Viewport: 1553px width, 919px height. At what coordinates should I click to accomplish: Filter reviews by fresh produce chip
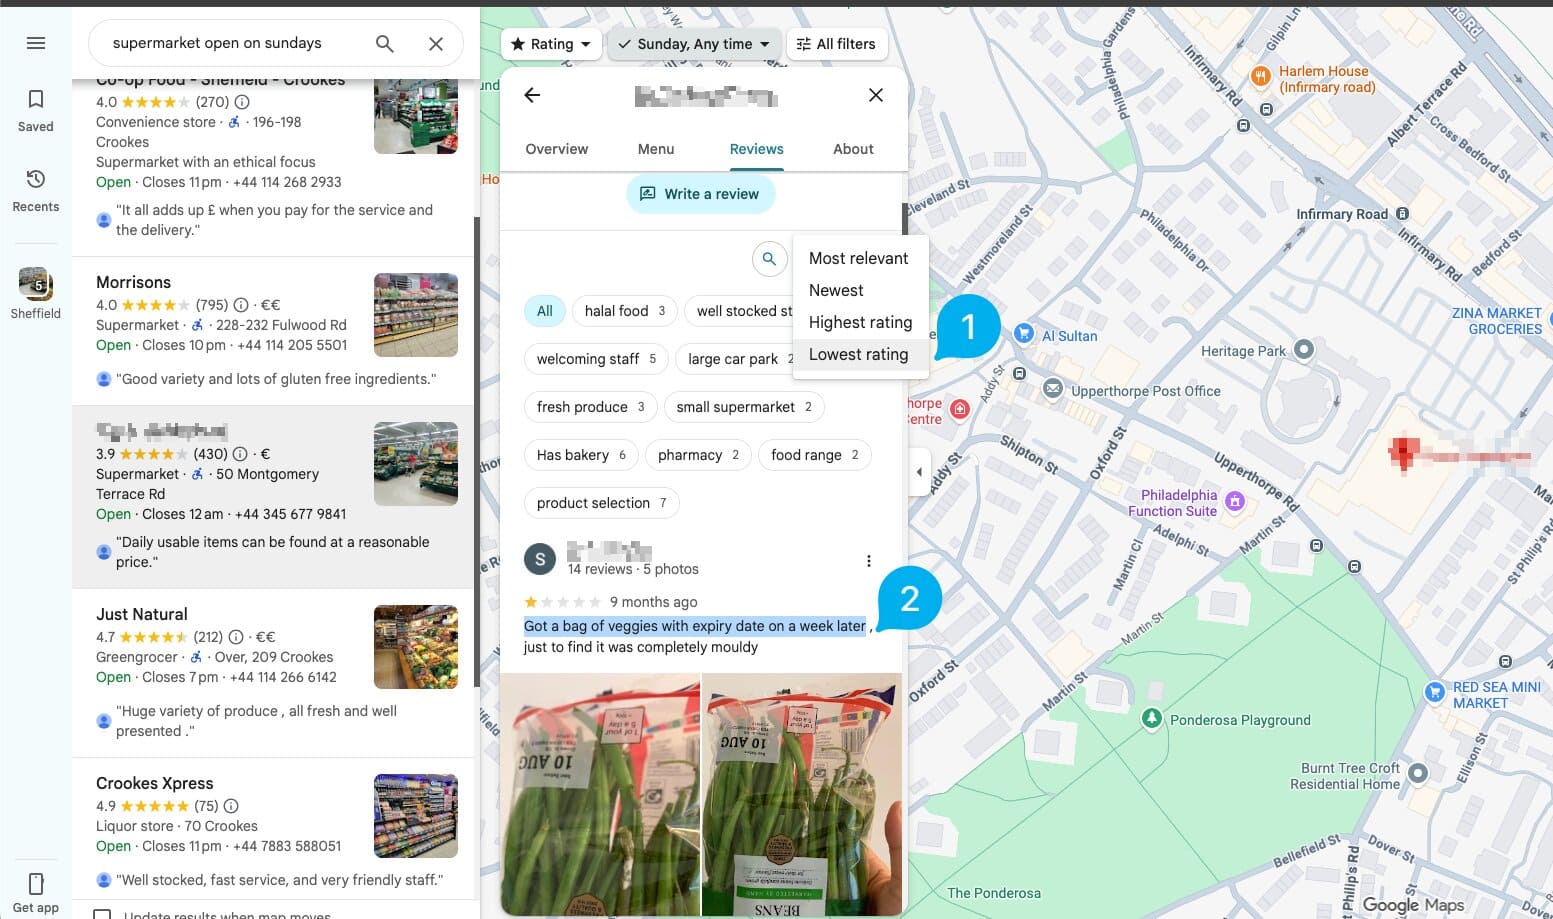[x=590, y=407]
